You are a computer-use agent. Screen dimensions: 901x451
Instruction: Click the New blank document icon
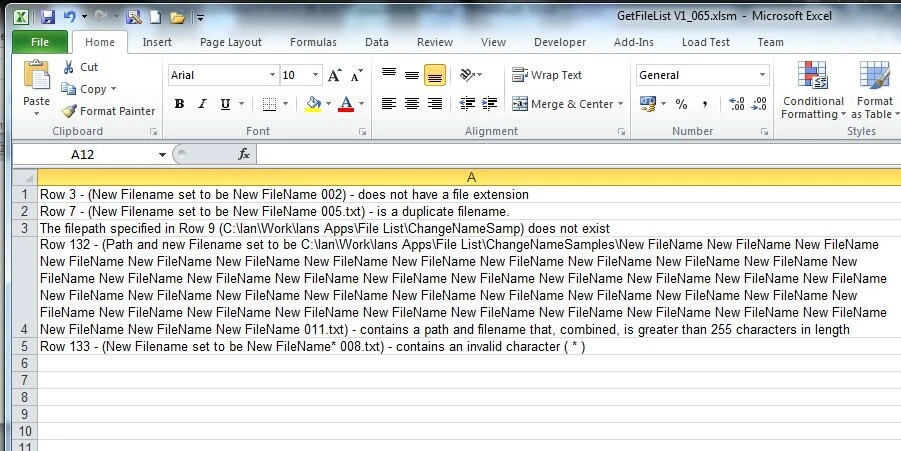click(155, 17)
